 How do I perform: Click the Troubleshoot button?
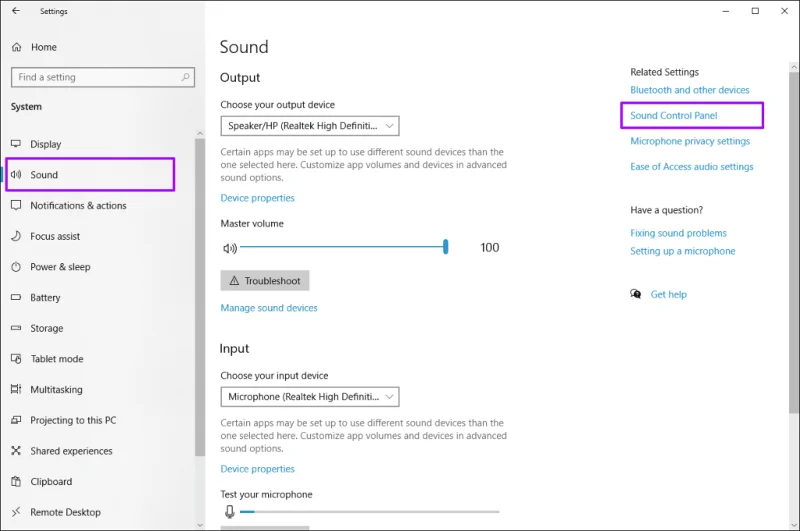pyautogui.click(x=265, y=281)
